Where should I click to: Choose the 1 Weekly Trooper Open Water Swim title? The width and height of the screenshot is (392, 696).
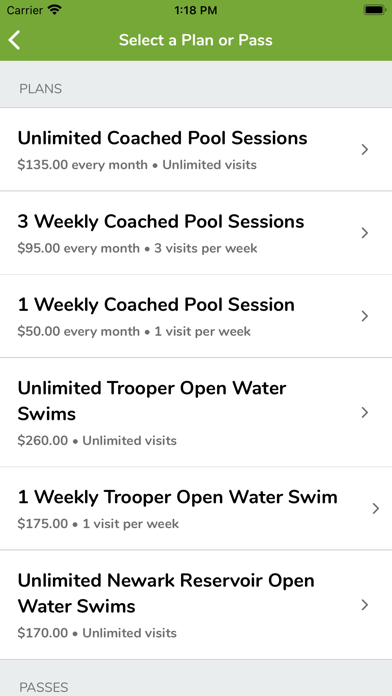pos(178,497)
